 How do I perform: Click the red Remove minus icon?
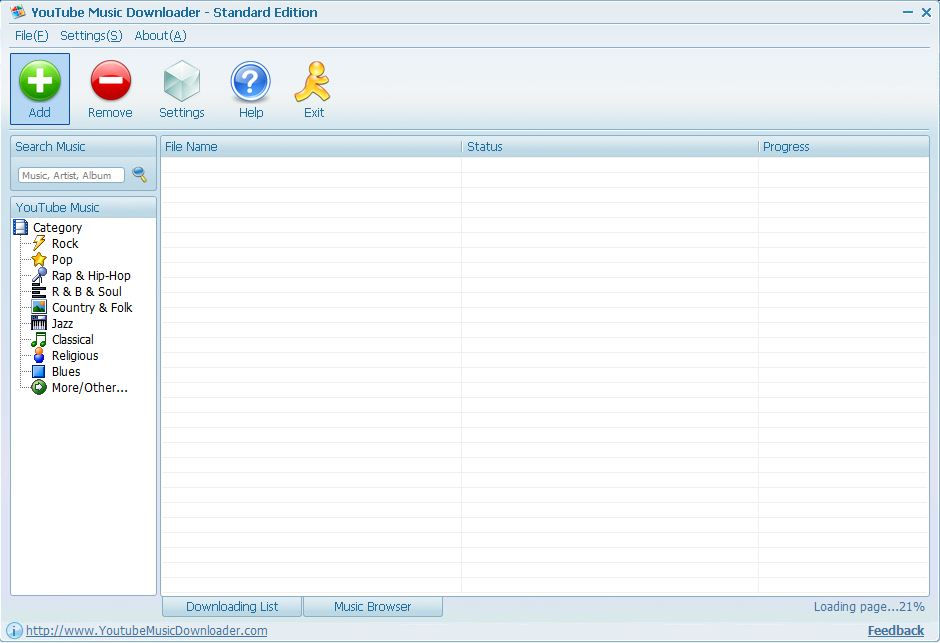110,80
